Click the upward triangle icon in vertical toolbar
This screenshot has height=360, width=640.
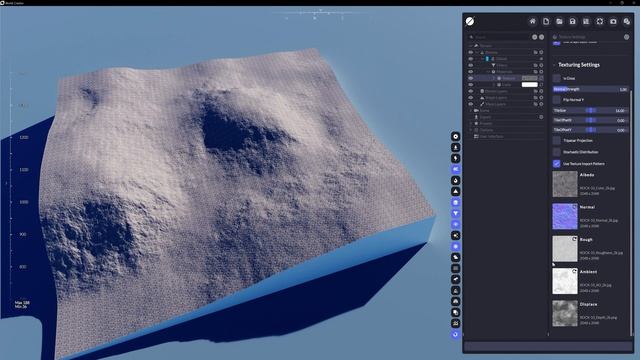(456, 191)
